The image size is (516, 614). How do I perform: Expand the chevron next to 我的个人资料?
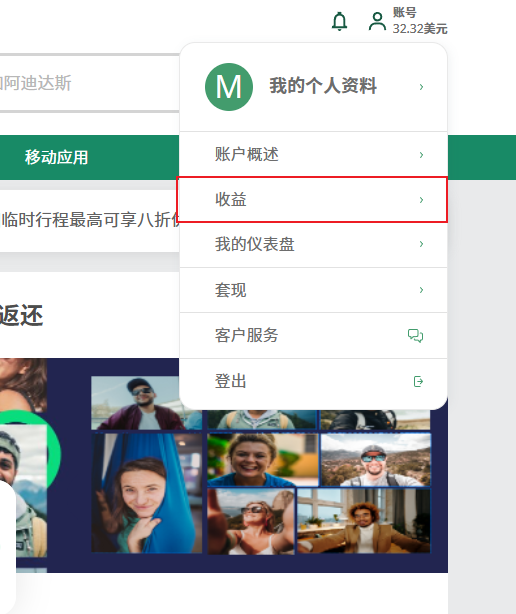pos(421,87)
